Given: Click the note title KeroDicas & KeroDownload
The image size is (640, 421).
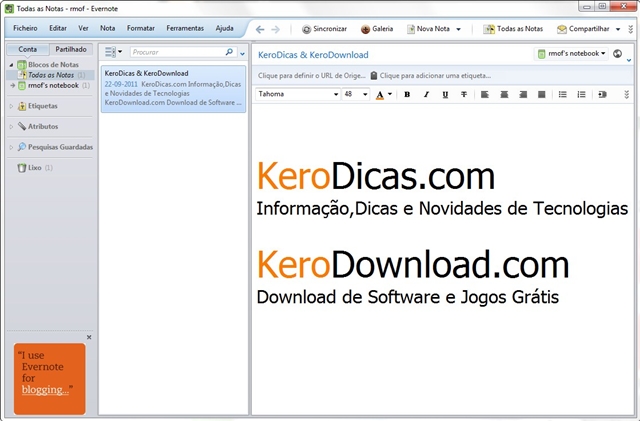Looking at the screenshot, I should click(x=313, y=55).
